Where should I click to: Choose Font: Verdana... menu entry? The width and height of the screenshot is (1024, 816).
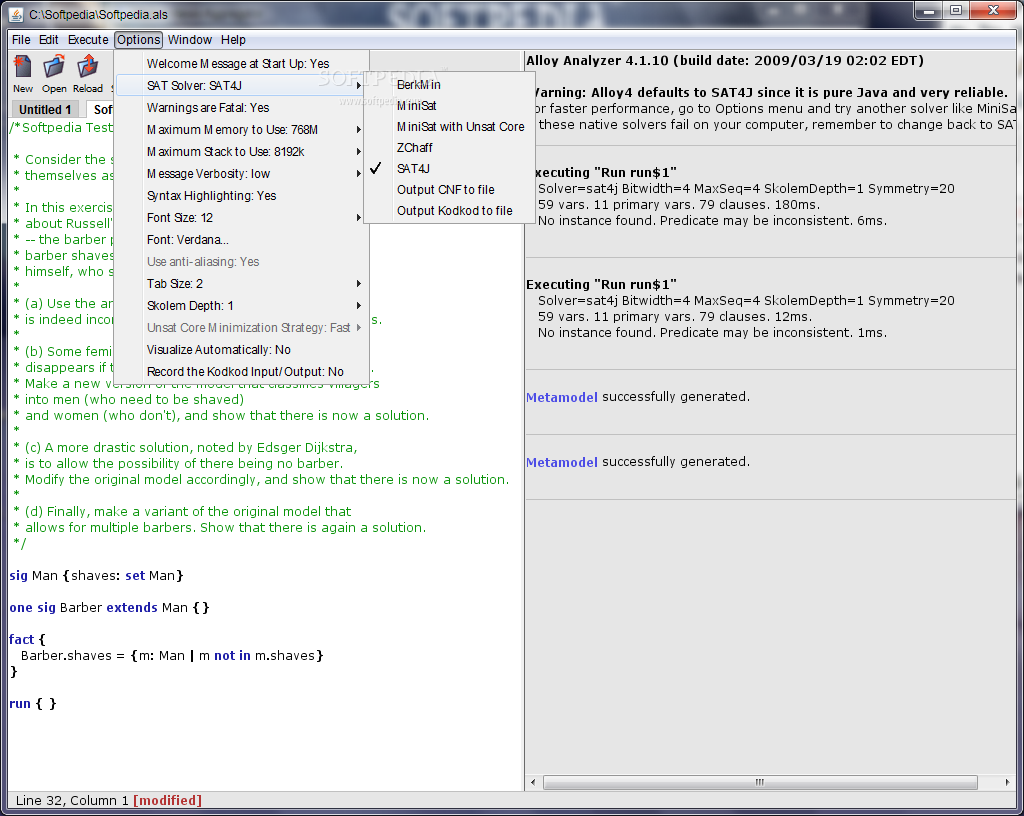click(x=242, y=240)
